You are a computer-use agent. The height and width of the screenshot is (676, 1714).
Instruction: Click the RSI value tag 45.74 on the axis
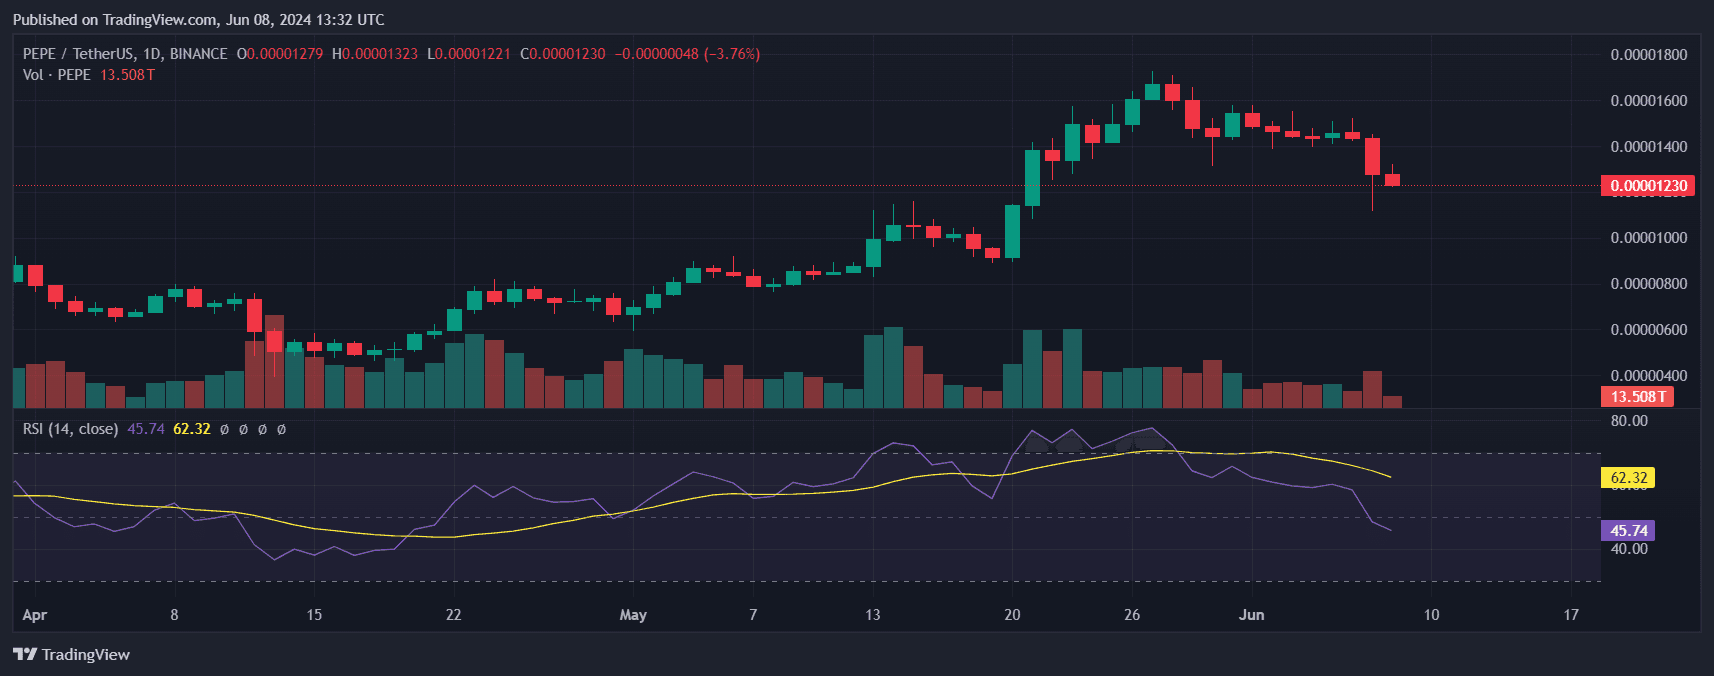click(1628, 531)
